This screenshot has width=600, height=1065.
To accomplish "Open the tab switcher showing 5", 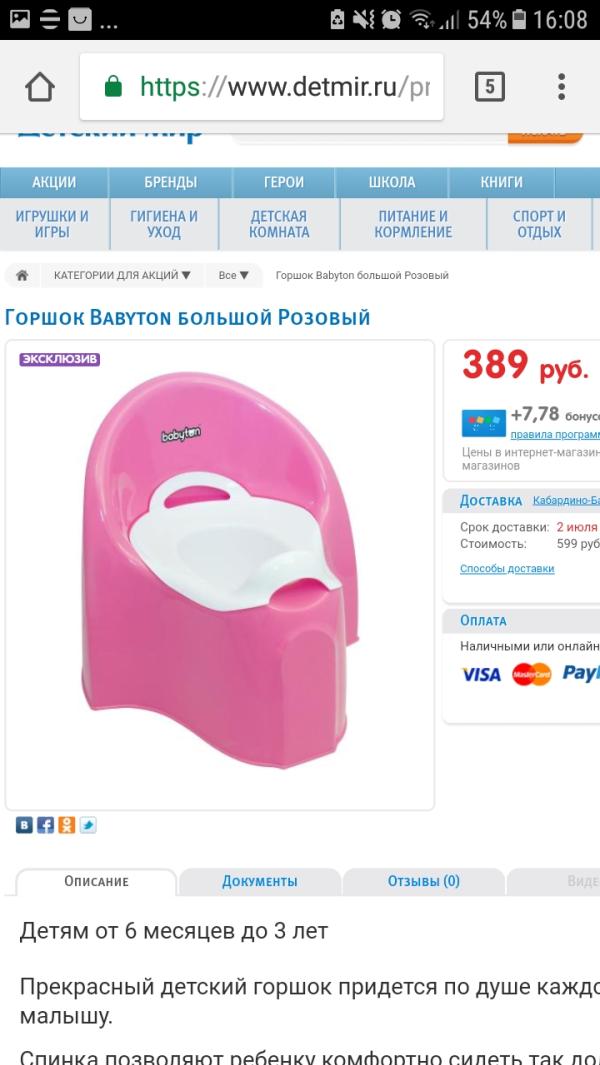I will 489,87.
